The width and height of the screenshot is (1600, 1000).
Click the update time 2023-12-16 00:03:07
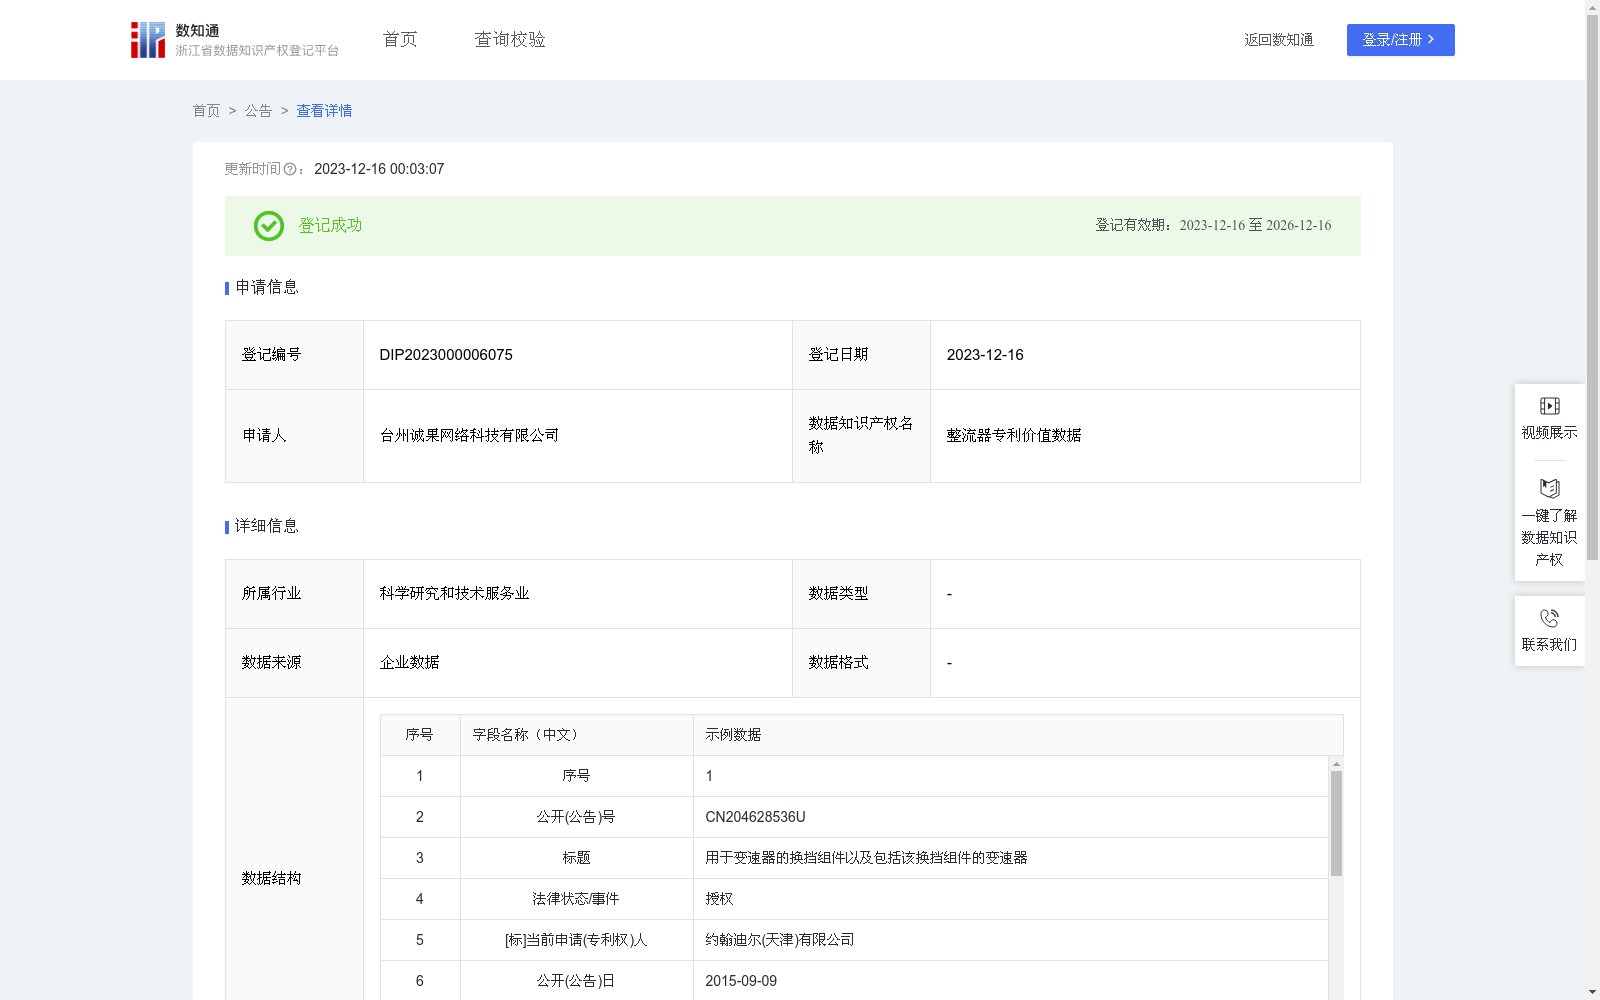point(379,169)
